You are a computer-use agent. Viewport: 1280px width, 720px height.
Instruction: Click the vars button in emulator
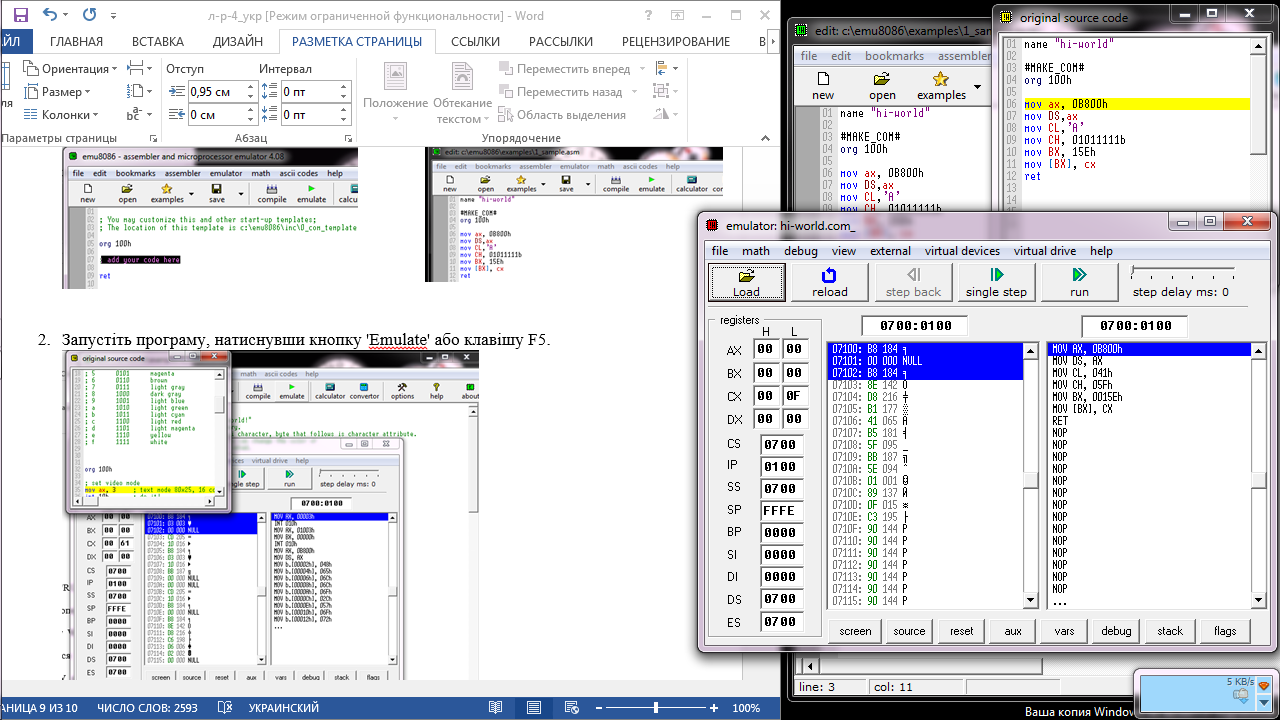pyautogui.click(x=1064, y=631)
